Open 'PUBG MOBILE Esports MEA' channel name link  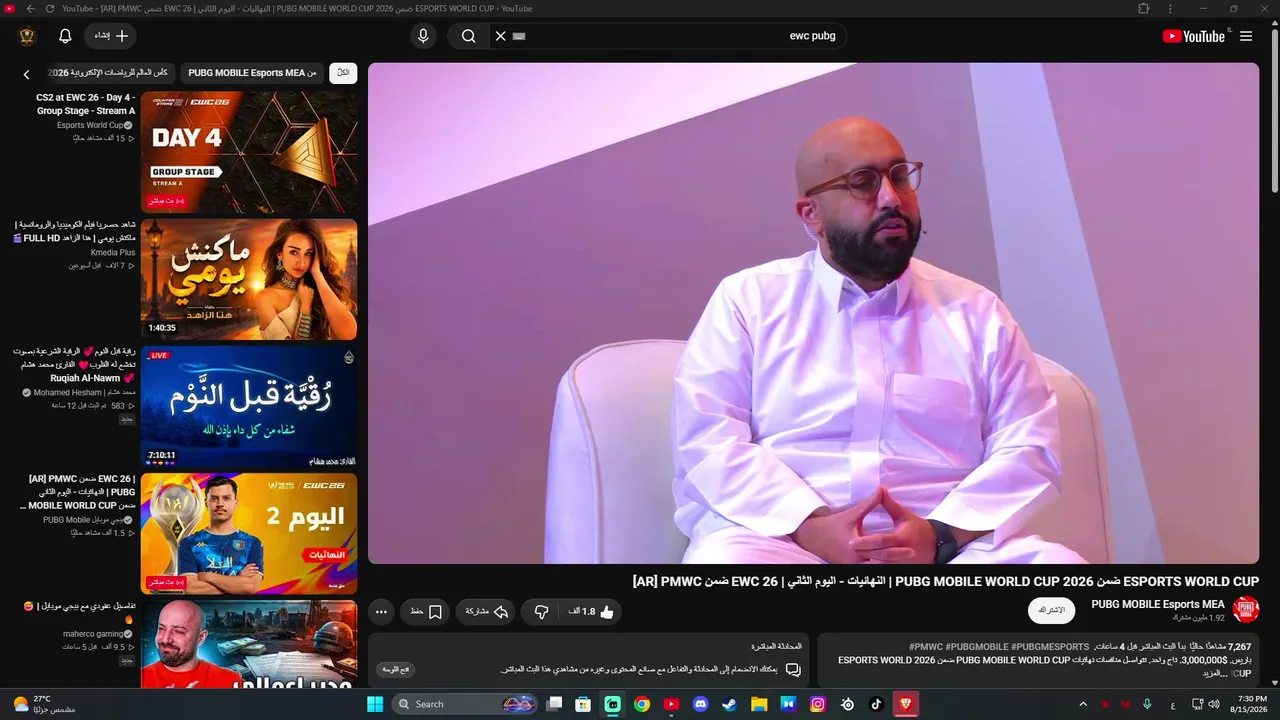[x=1158, y=604]
